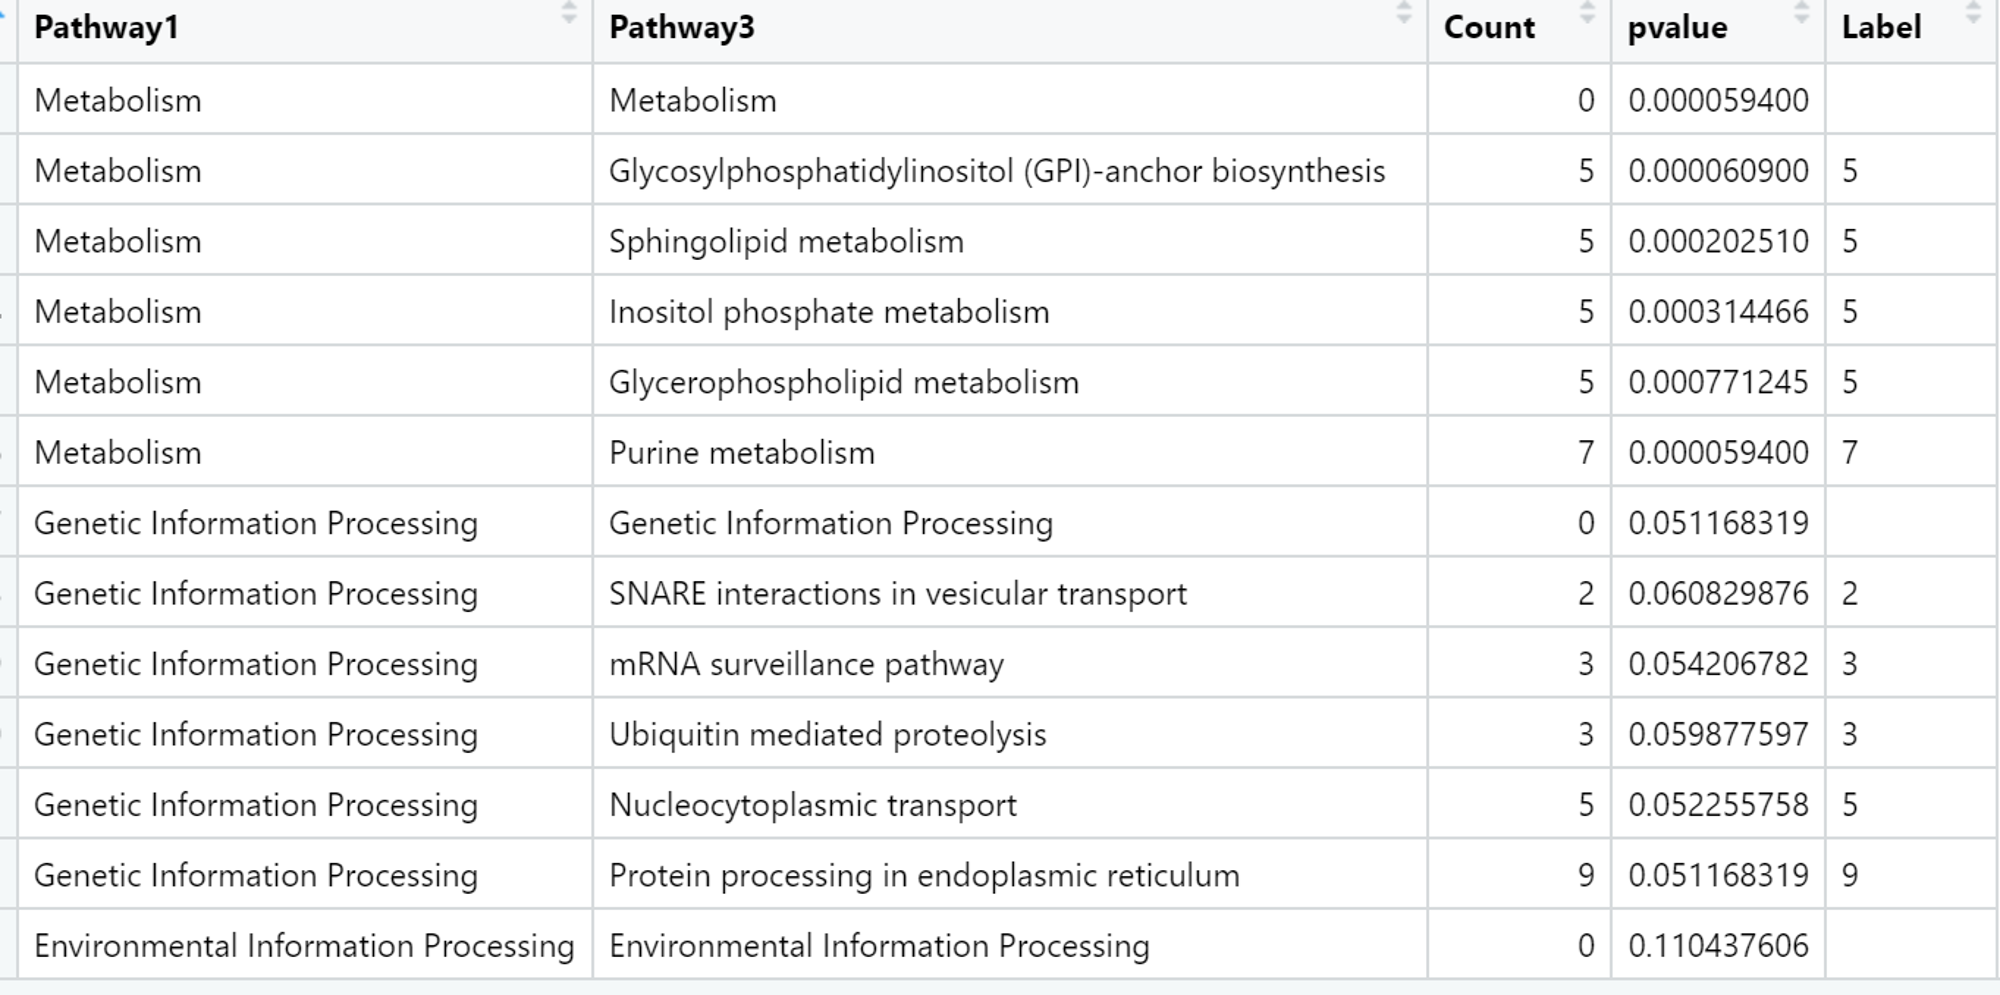Click pvalue 0.110437606 cell
The width and height of the screenshot is (2000, 995).
click(1718, 945)
